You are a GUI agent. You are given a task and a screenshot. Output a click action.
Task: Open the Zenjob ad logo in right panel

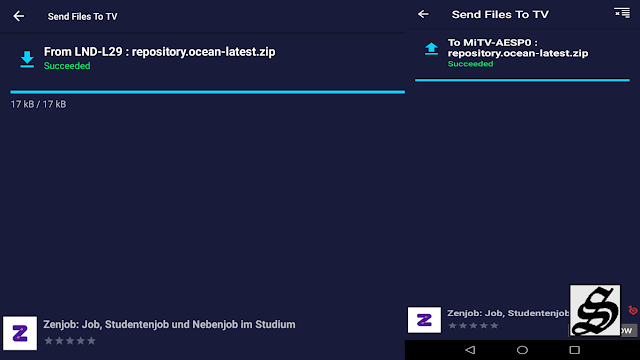424,320
